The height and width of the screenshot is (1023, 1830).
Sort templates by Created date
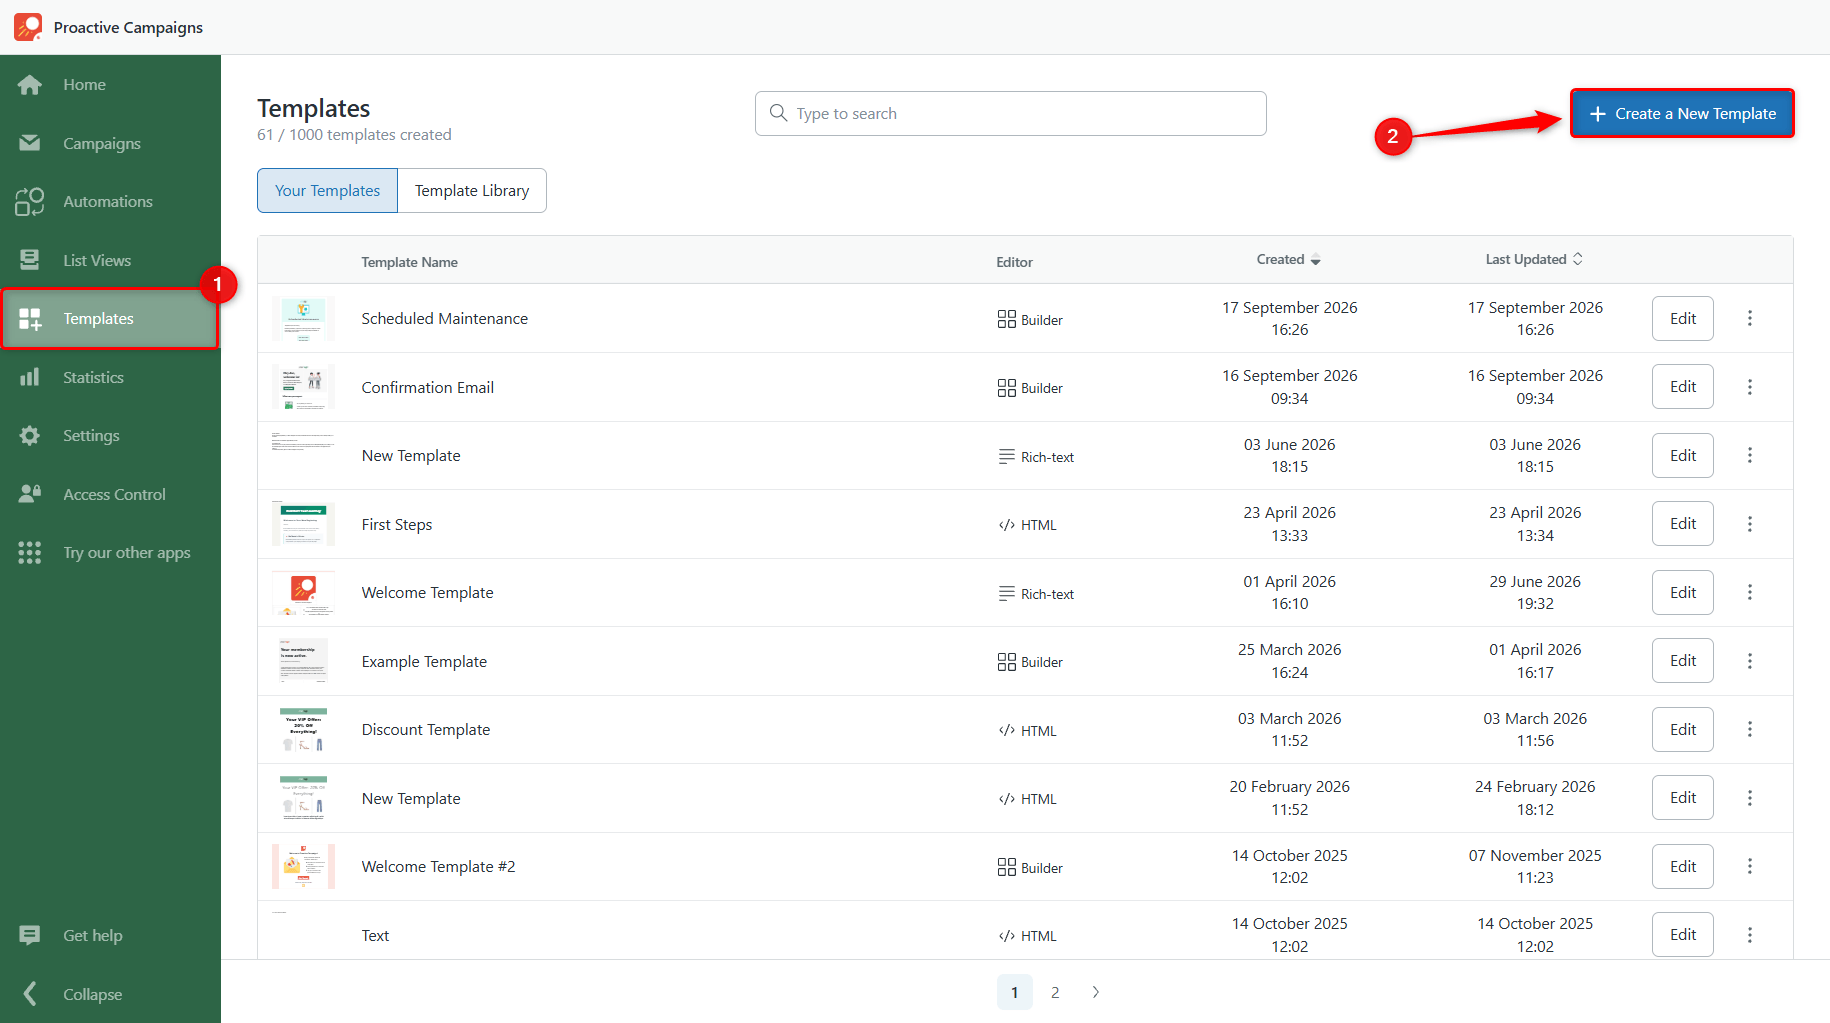coord(1288,260)
